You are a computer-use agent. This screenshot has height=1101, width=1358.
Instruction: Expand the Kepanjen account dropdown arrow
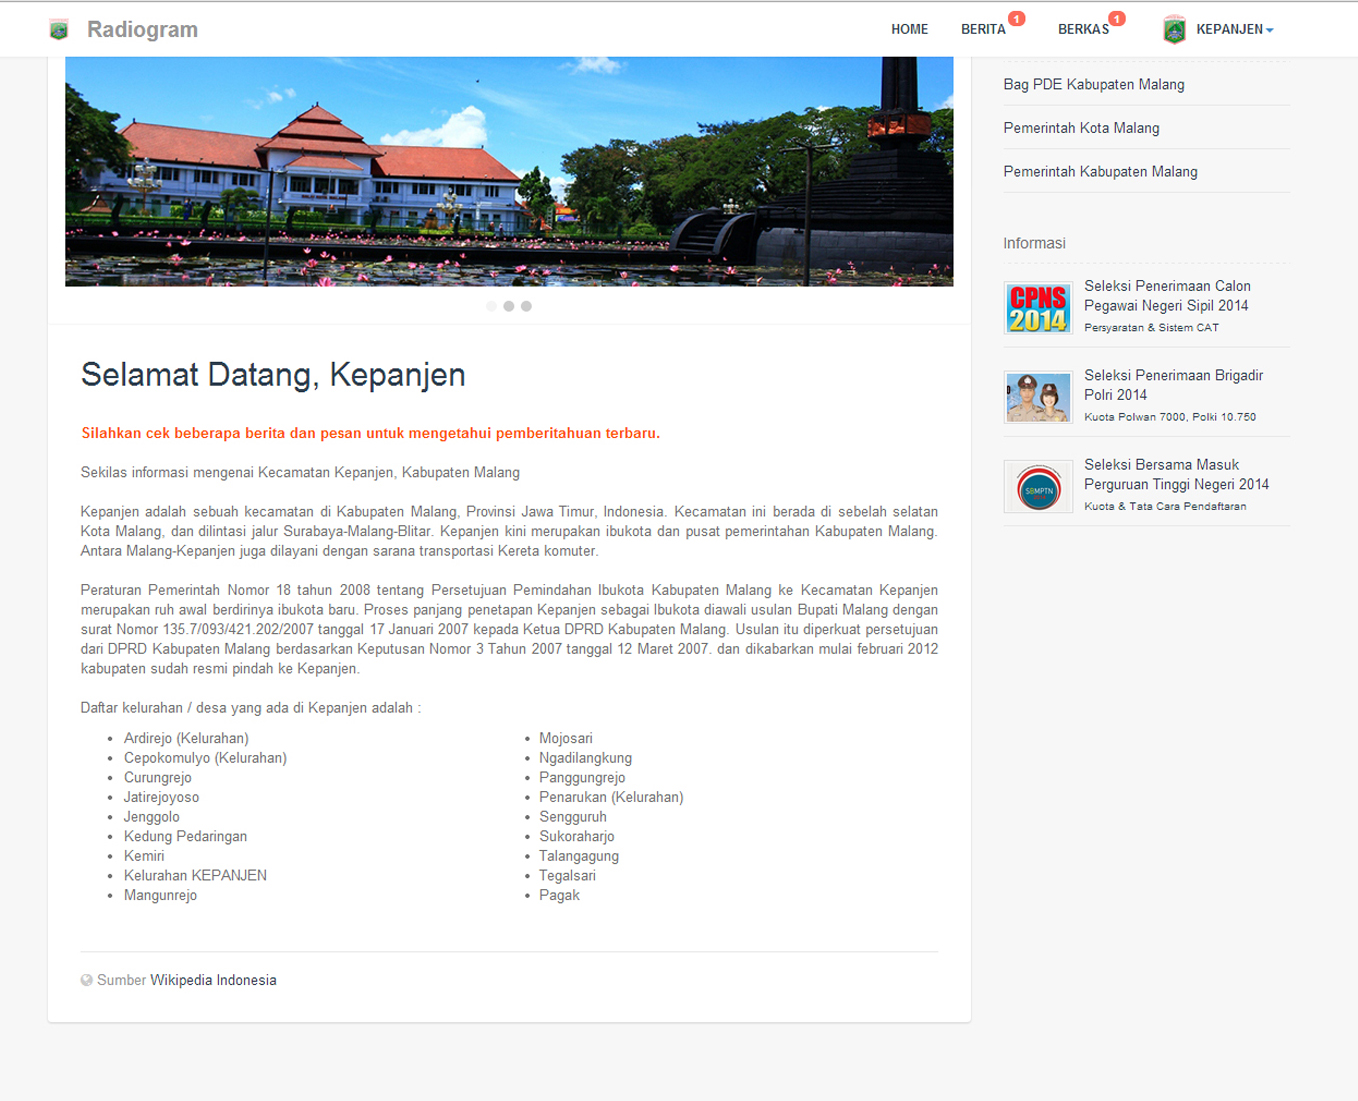point(1269,31)
